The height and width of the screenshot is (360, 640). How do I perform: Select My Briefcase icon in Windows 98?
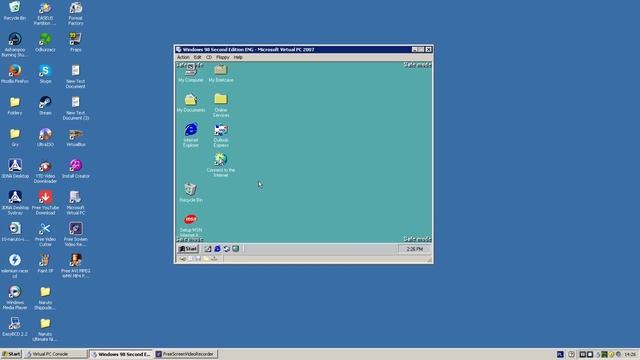[x=221, y=73]
